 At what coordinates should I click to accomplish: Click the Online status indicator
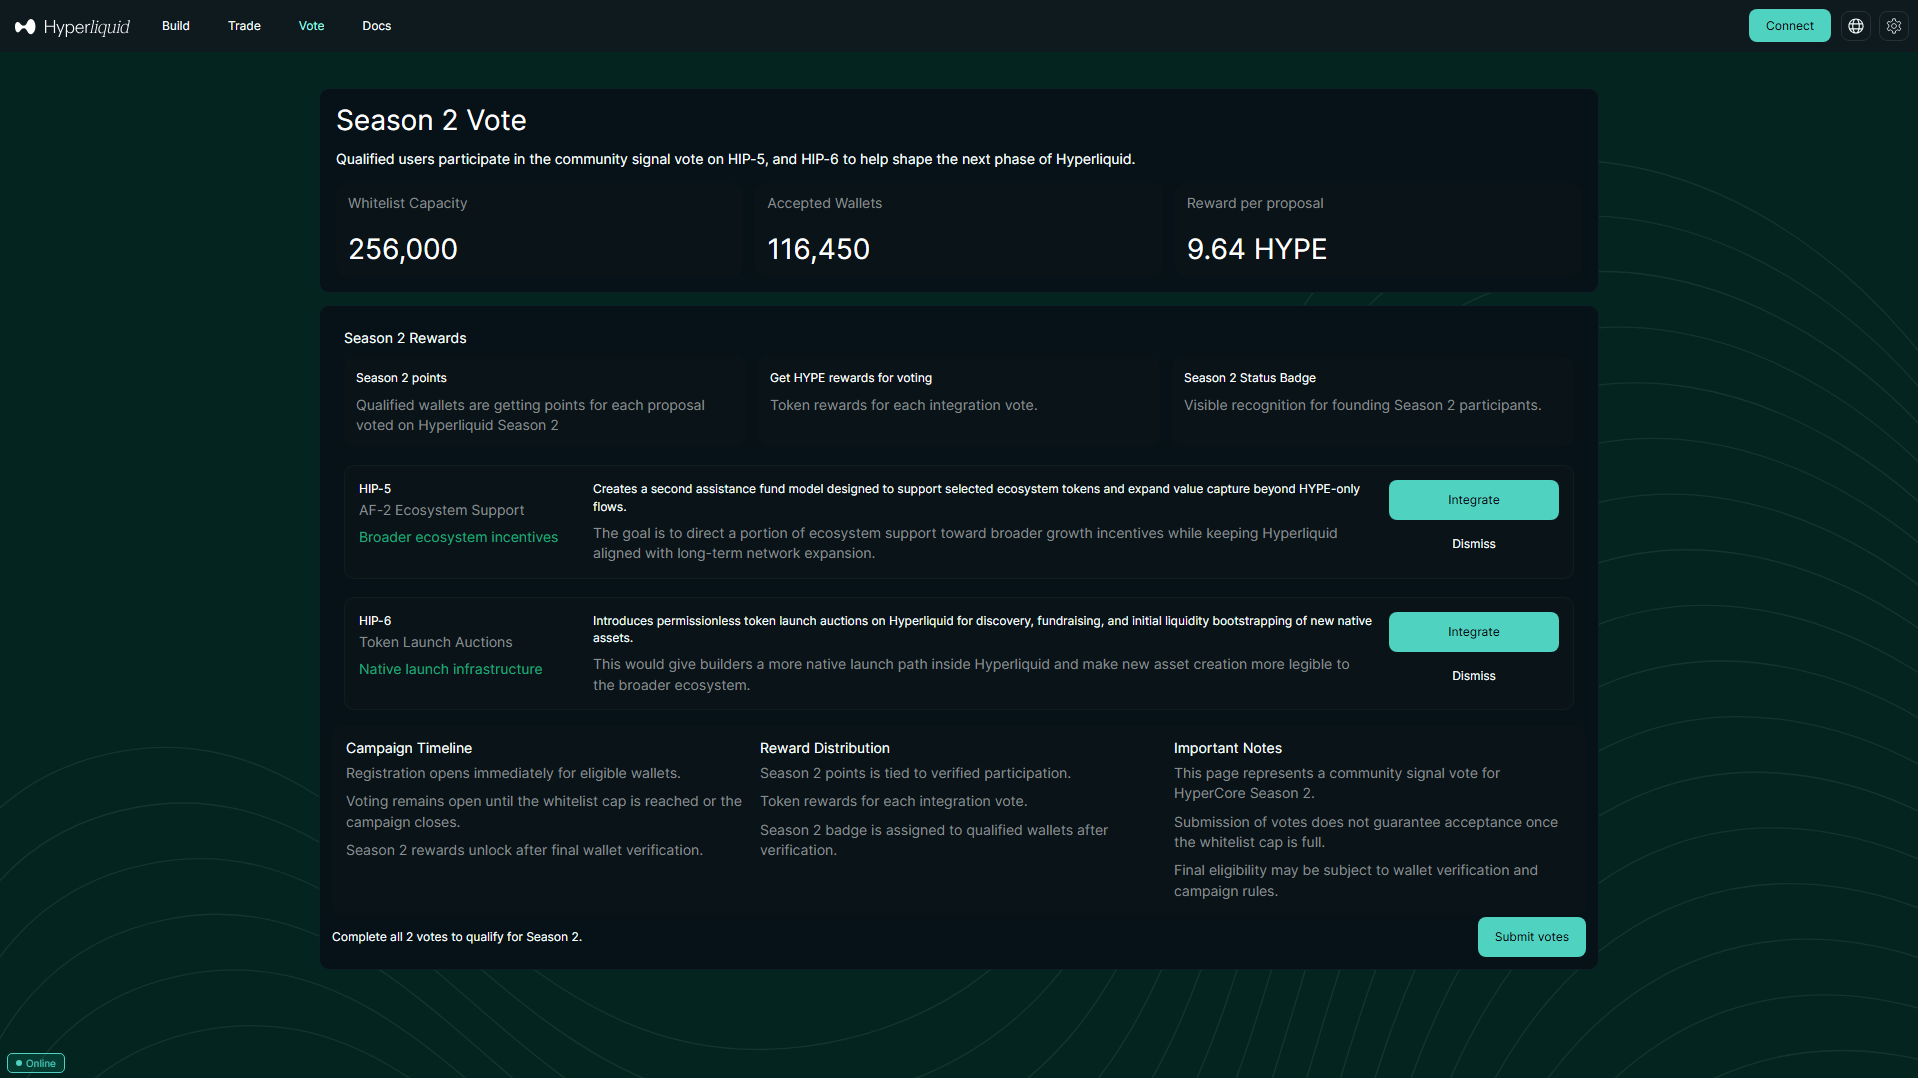(x=36, y=1063)
